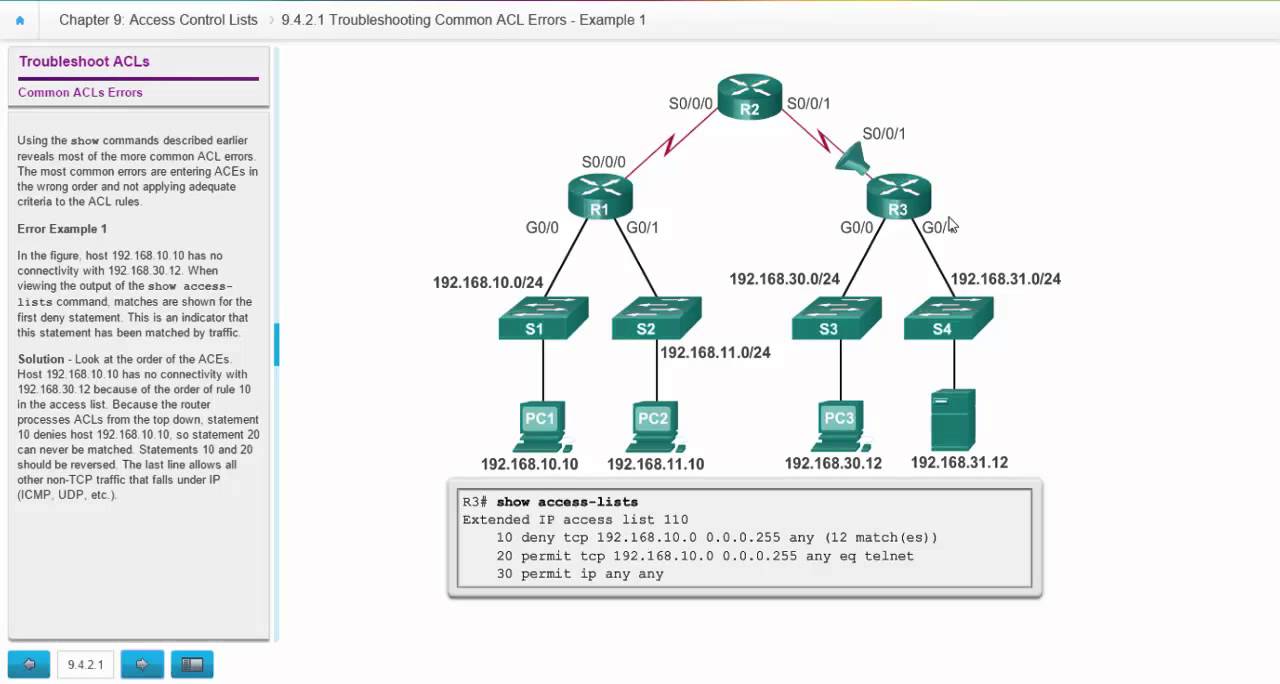This screenshot has width=1280, height=684.
Task: Click the left panel scrollbar thumb
Action: (277, 344)
